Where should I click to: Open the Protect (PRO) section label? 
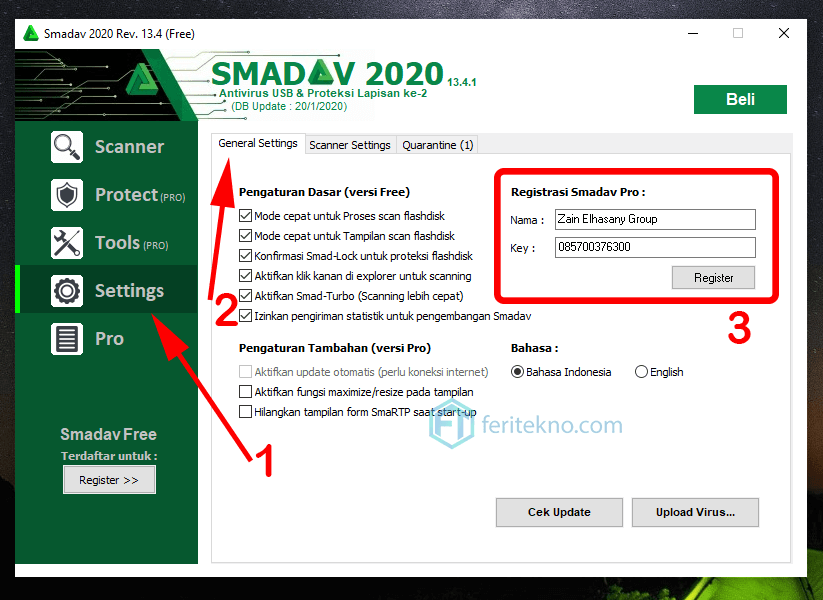[140, 195]
